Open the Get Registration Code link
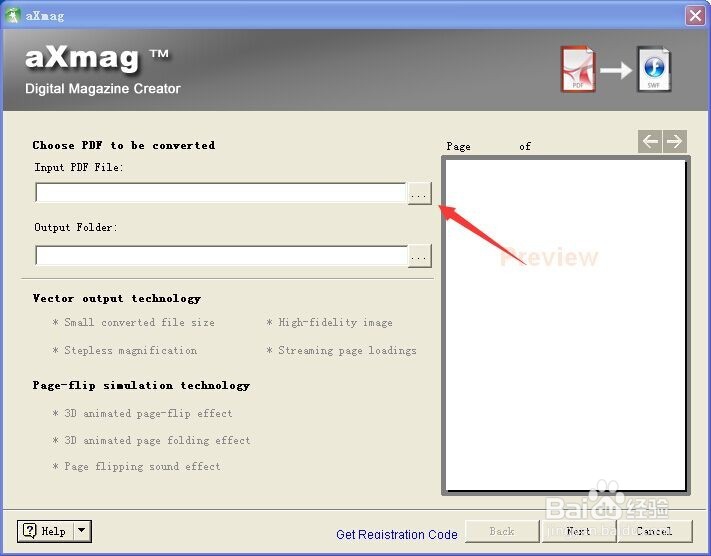 [397, 534]
